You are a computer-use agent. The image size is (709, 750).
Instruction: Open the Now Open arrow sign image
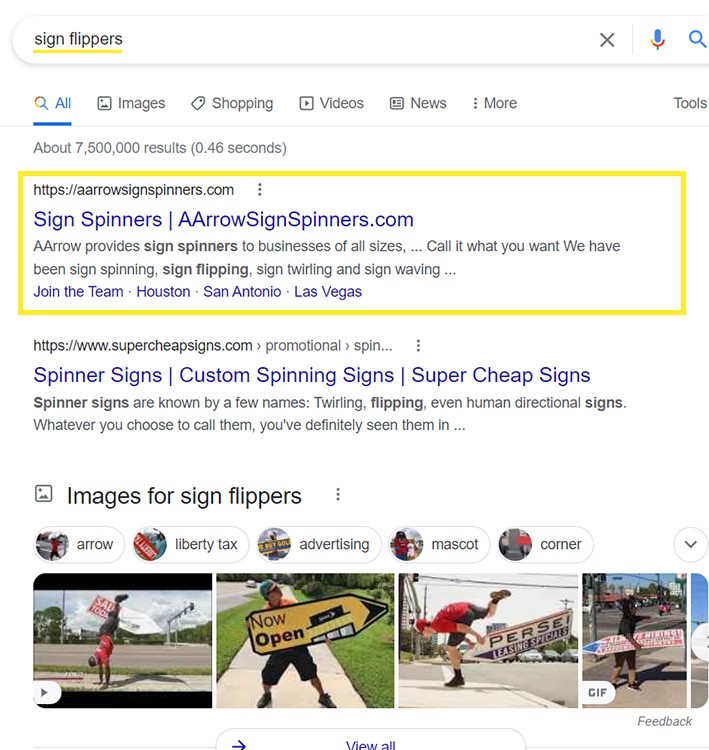pos(305,640)
